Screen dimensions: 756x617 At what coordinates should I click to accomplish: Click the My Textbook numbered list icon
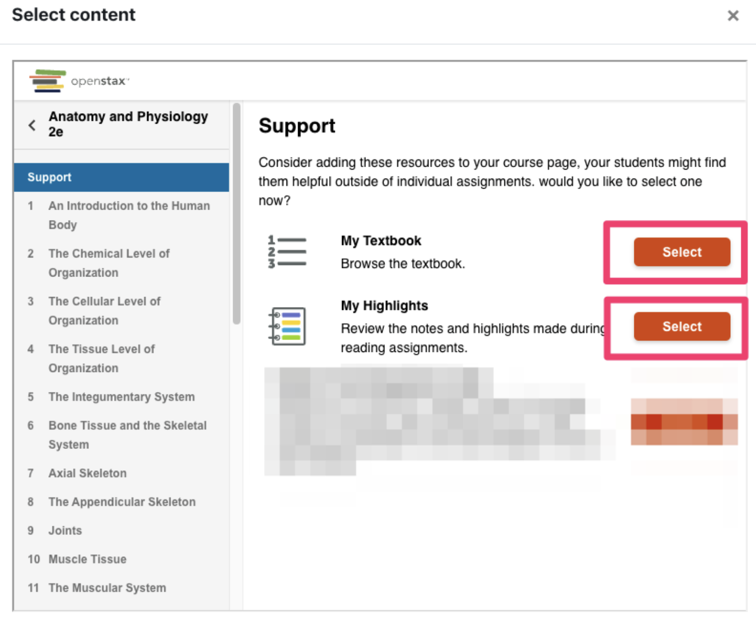coord(287,252)
